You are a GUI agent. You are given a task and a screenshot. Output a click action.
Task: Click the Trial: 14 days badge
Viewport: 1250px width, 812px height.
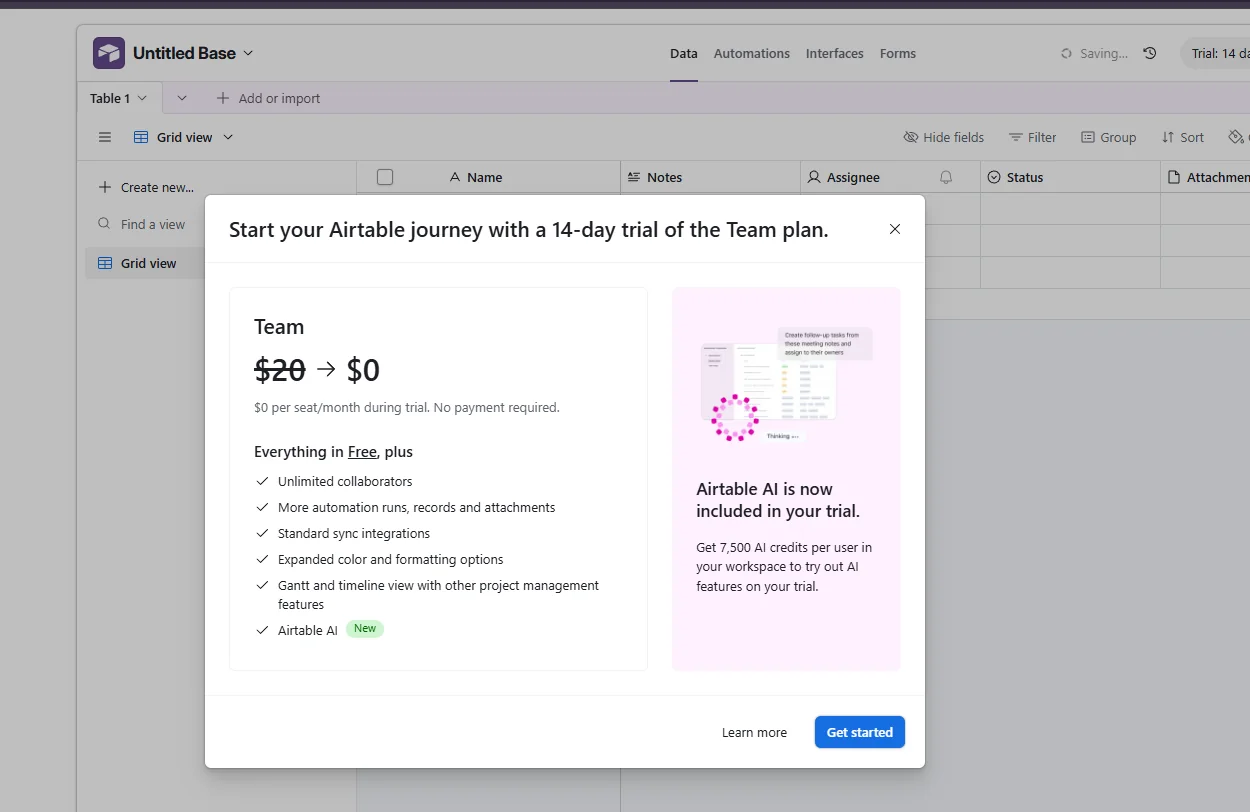[1216, 53]
